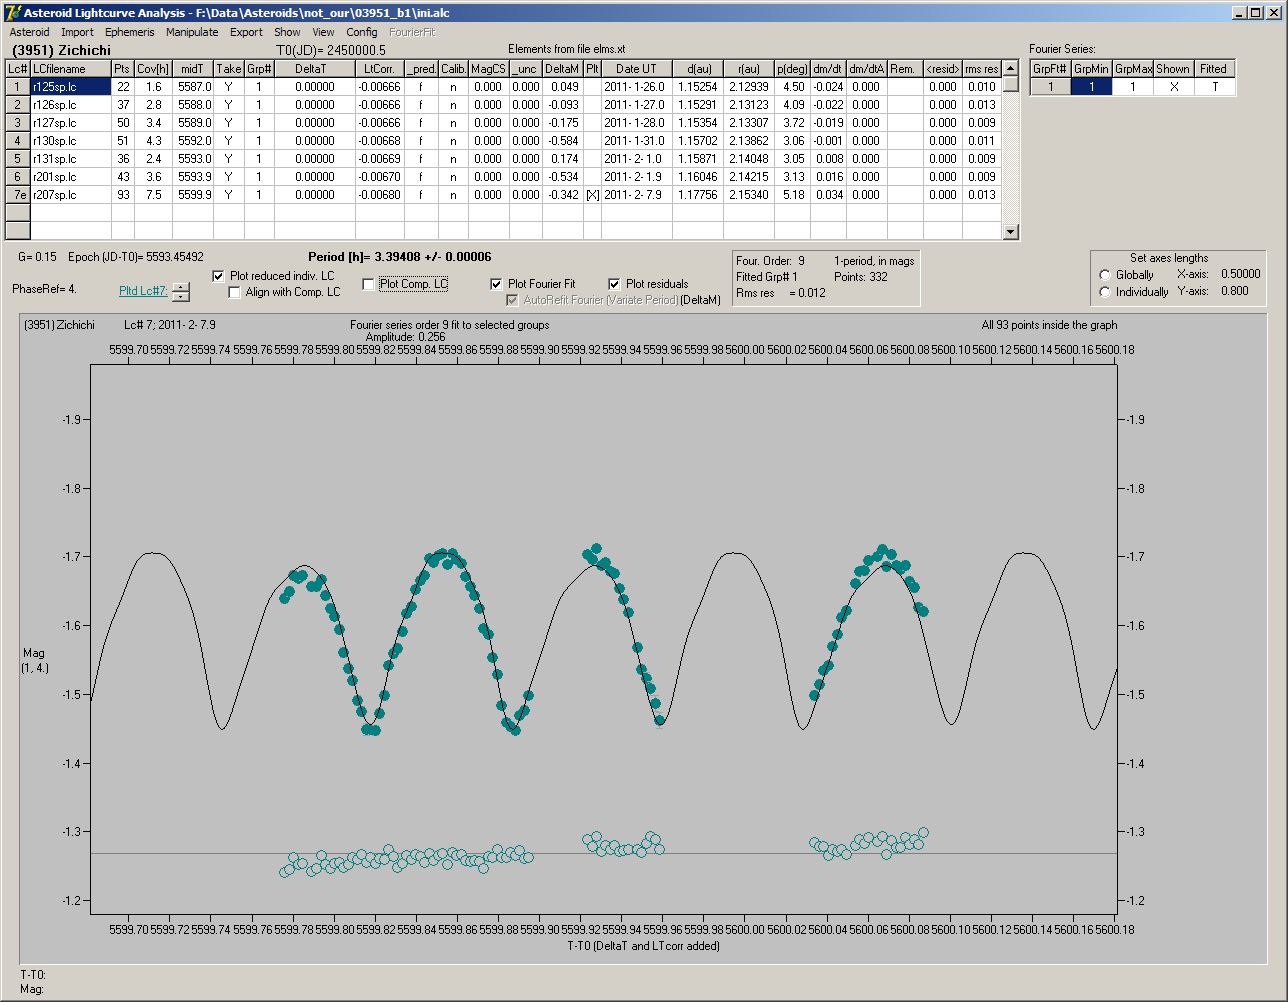
Task: Click scroll up arrow of lightcurve table
Action: (1011, 68)
